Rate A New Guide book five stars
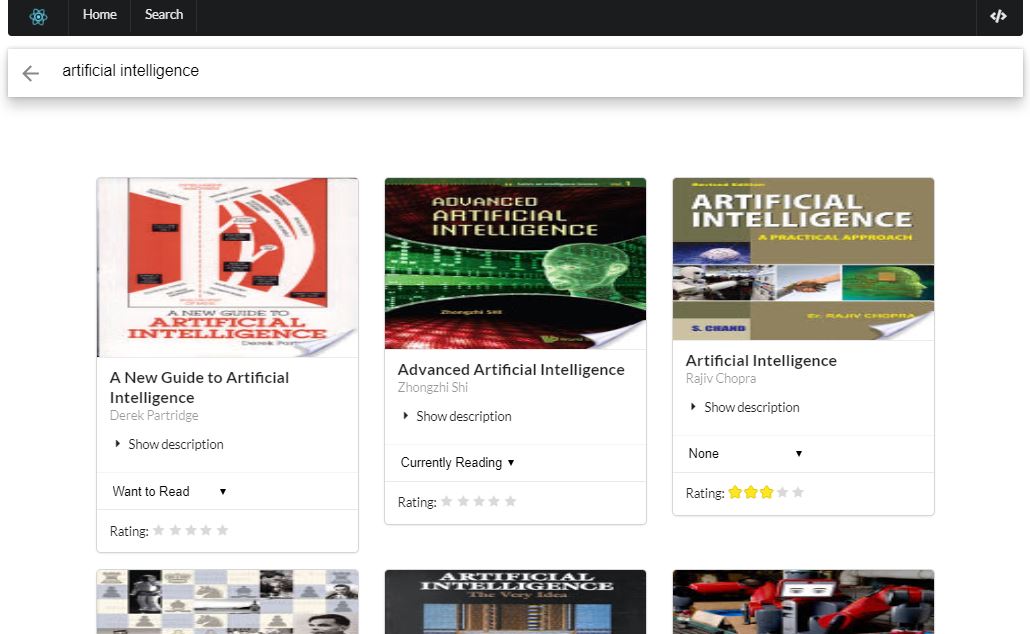This screenshot has width=1030, height=634. point(222,530)
